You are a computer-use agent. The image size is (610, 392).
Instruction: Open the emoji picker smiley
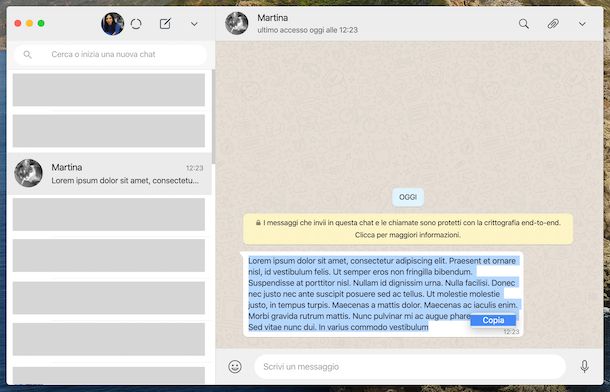(235, 367)
